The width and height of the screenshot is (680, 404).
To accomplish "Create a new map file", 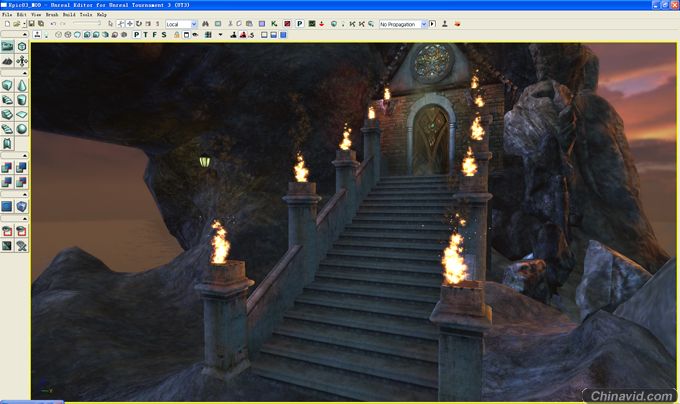I will point(7,24).
